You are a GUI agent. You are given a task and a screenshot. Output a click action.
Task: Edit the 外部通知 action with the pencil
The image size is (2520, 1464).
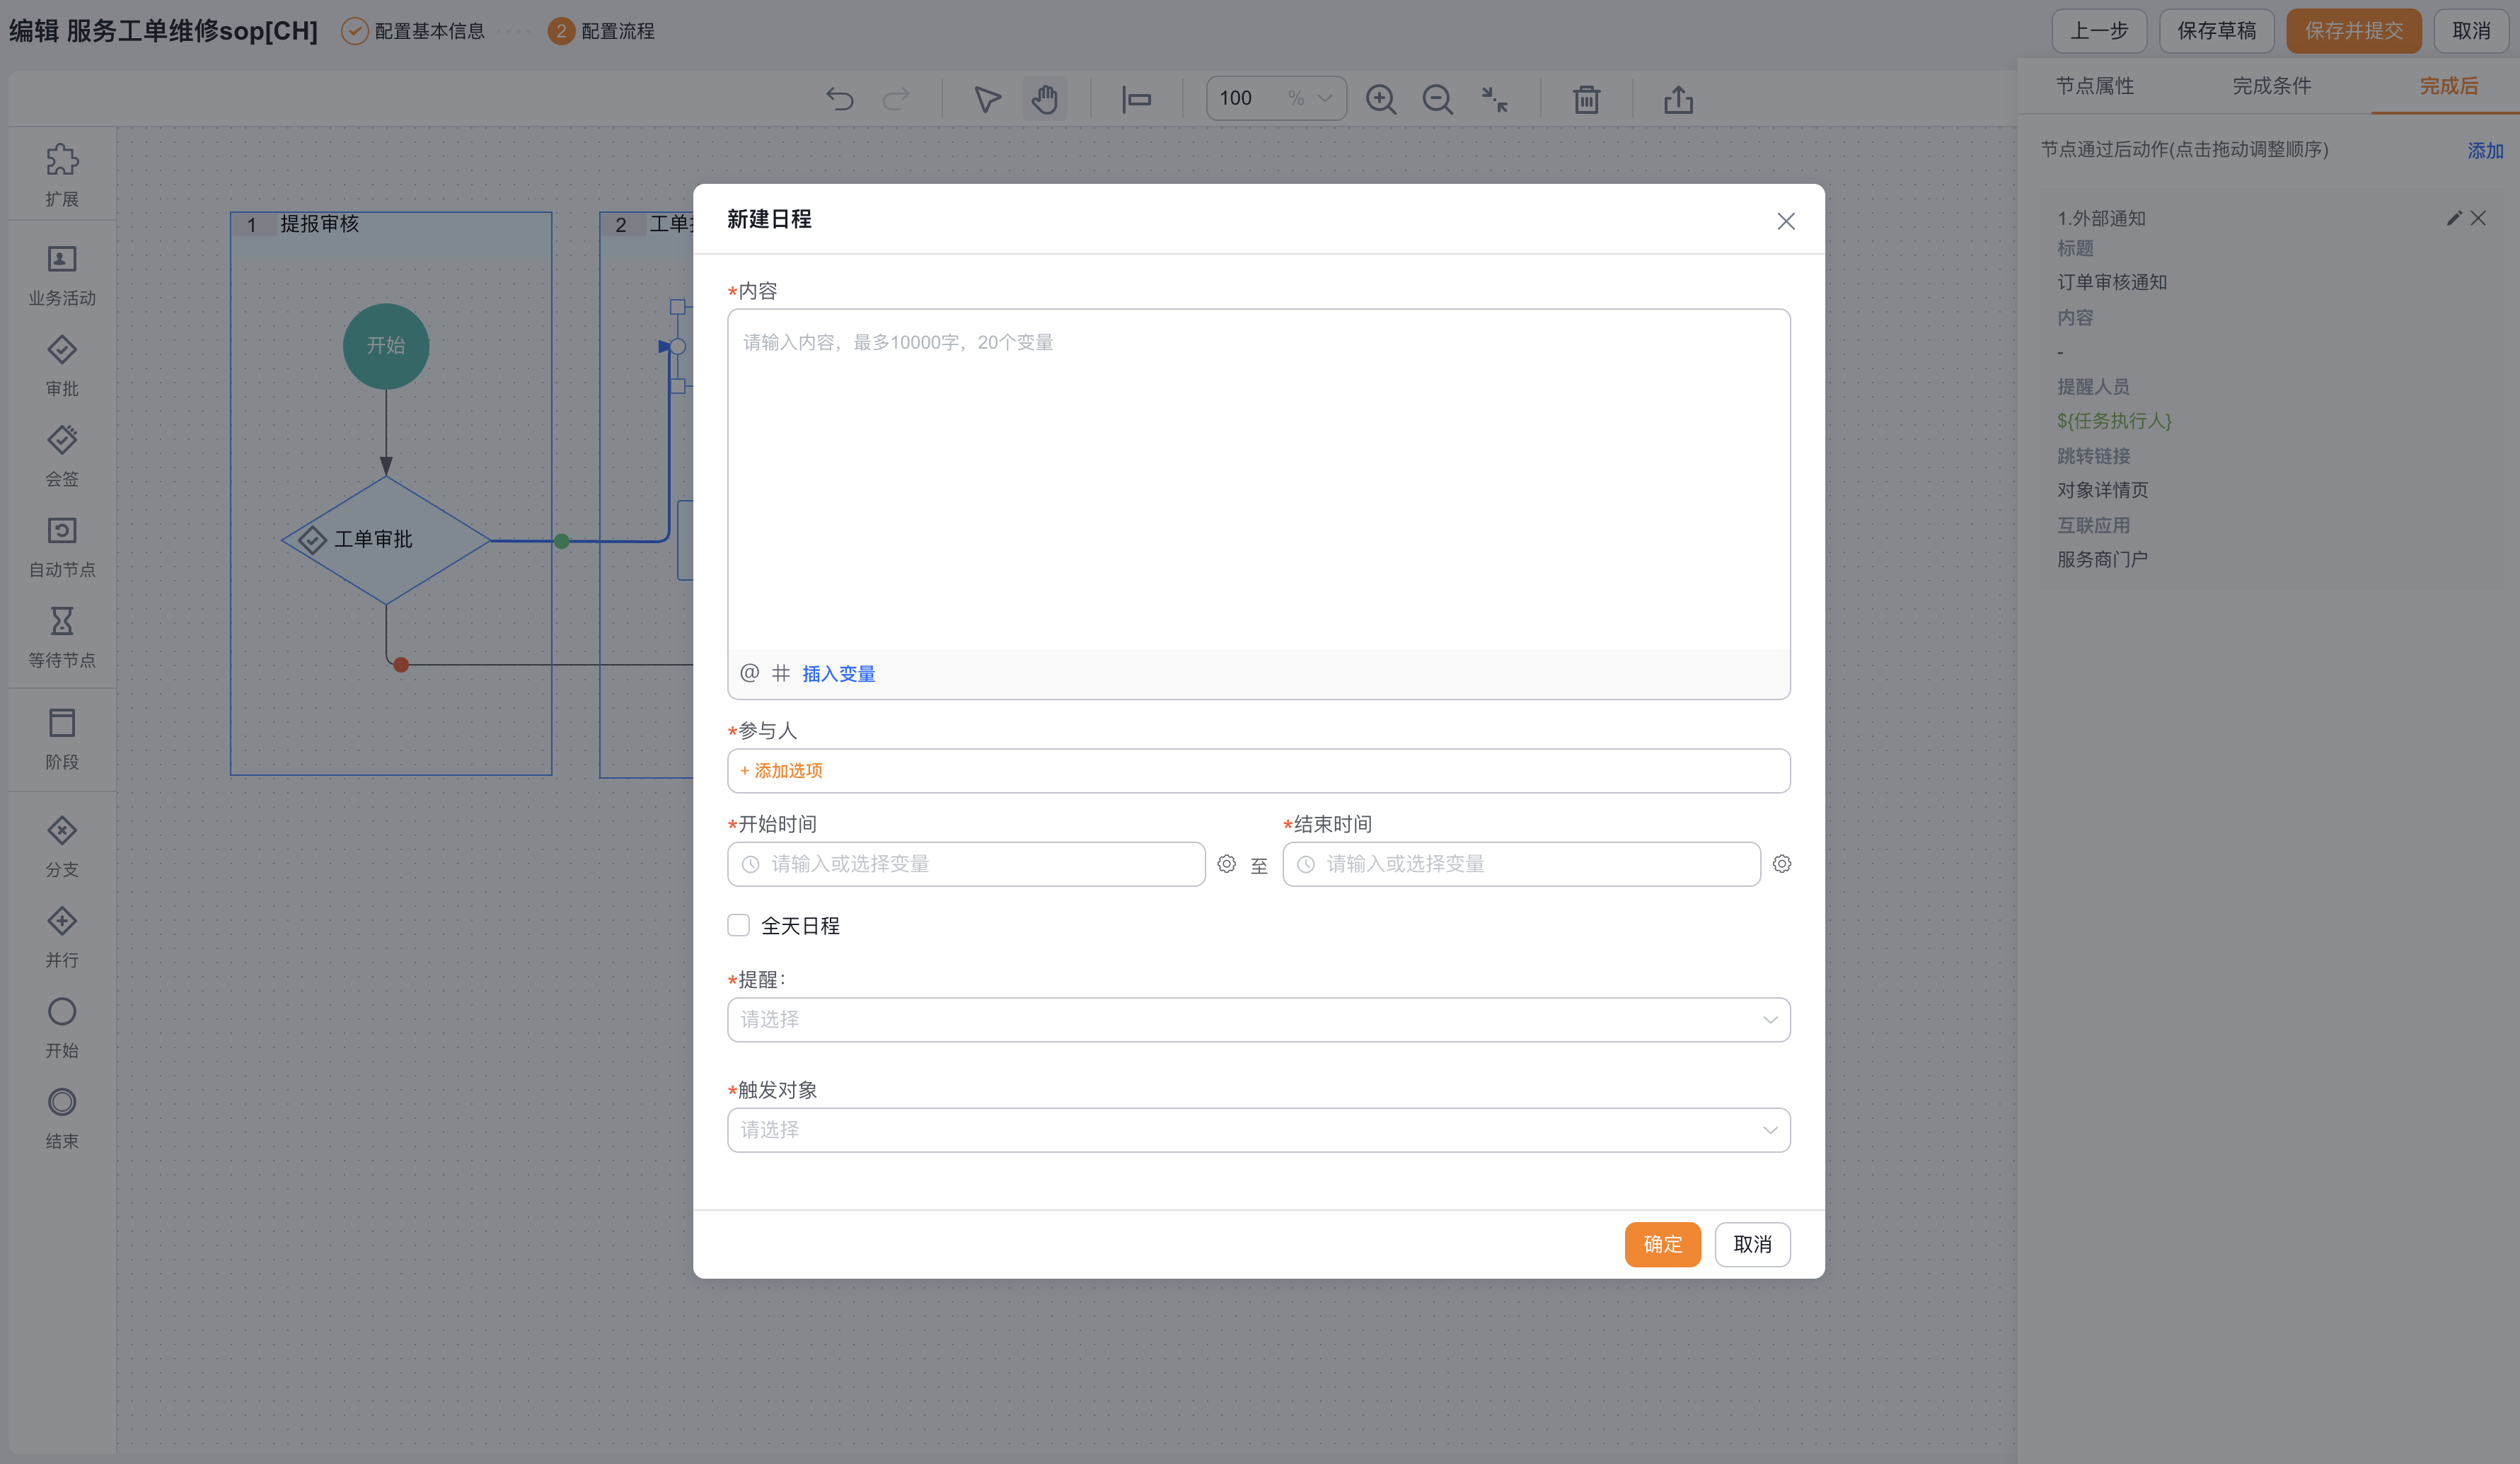click(2453, 218)
